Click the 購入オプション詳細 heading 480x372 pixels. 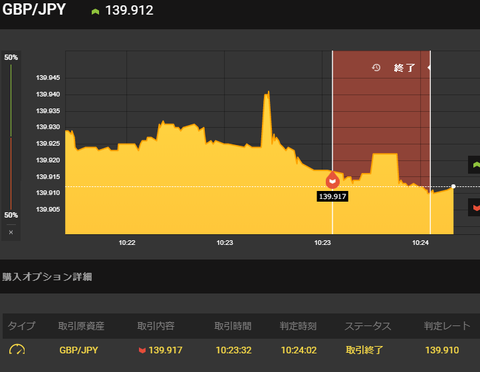(47, 277)
